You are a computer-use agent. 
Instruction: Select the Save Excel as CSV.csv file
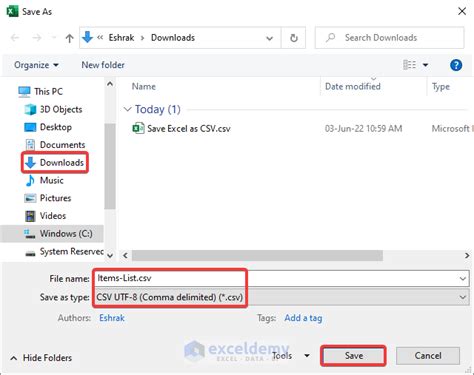point(182,128)
